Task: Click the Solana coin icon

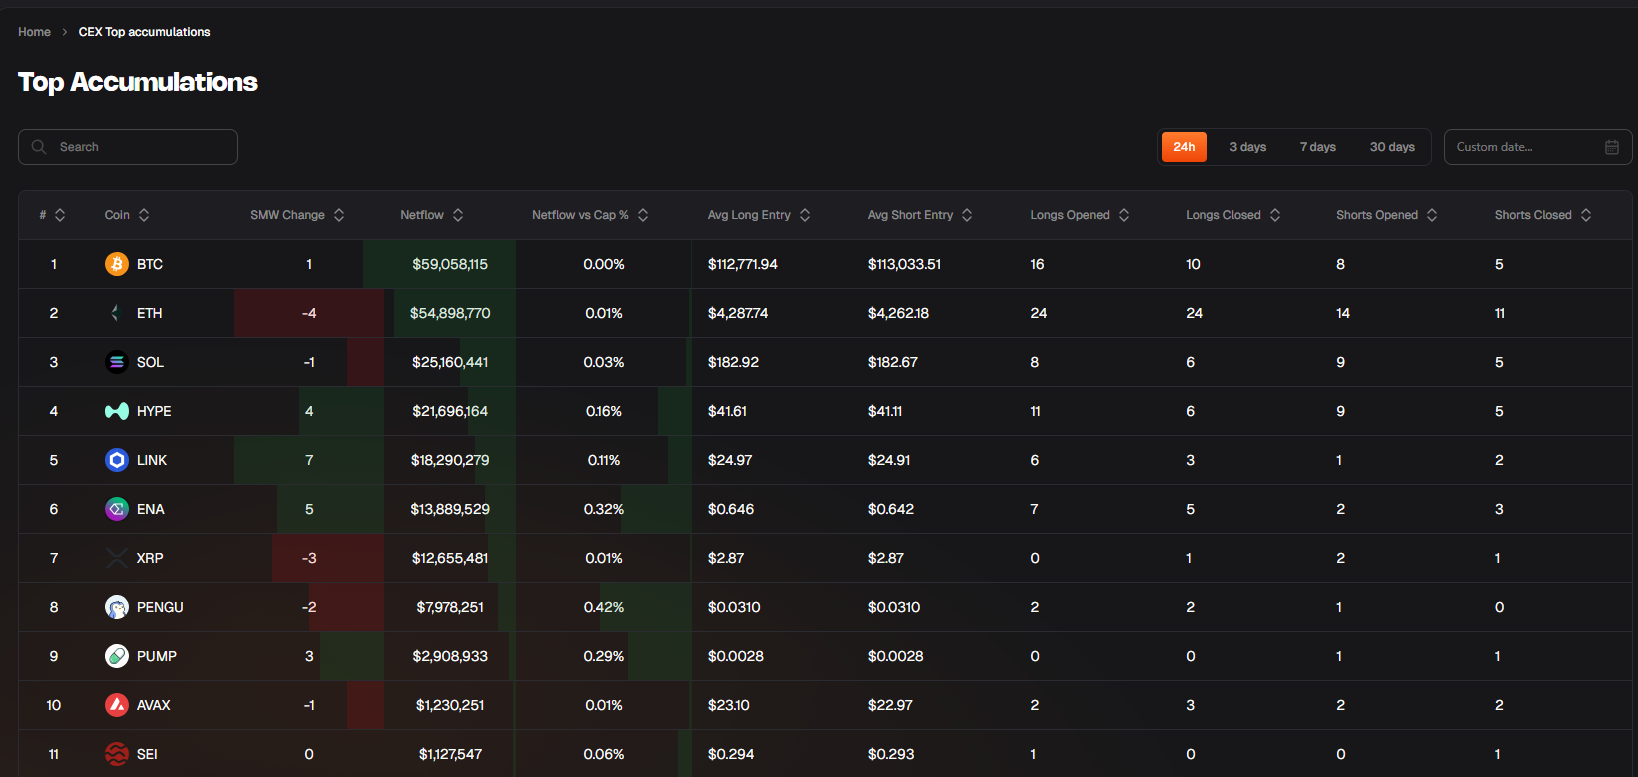Action: [116, 362]
